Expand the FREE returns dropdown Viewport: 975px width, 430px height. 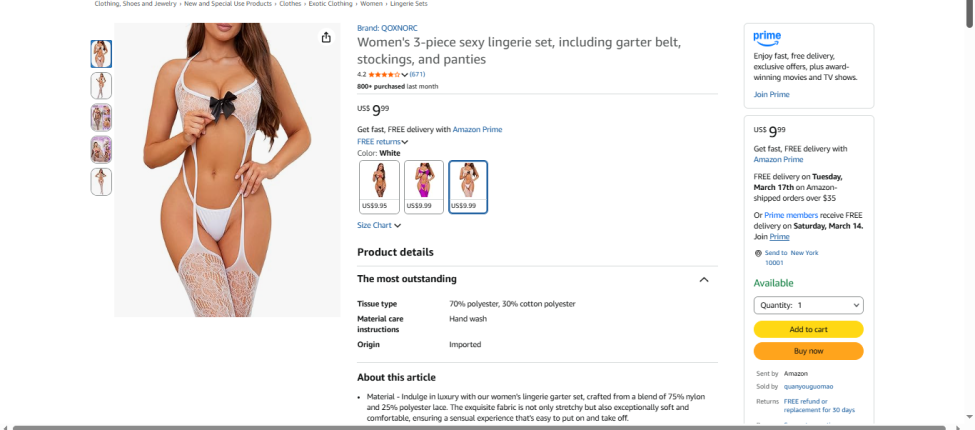pos(383,142)
